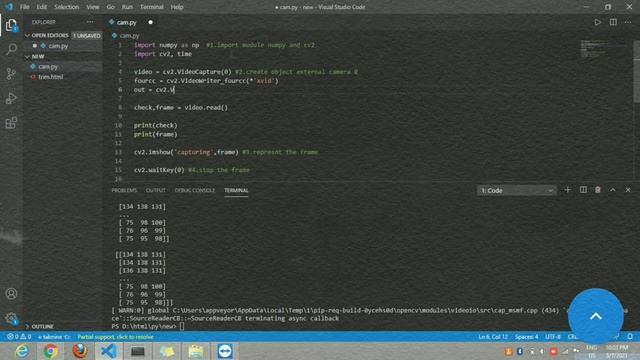This screenshot has height=360, width=640.
Task: Click the taskbar file explorer folder icon
Action: (196, 351)
